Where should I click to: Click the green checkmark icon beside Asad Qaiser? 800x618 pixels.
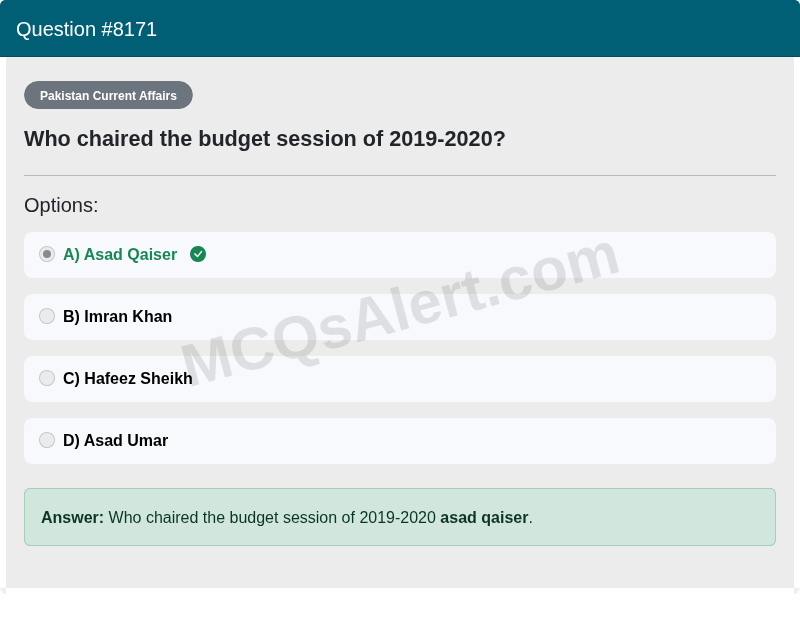pos(198,254)
